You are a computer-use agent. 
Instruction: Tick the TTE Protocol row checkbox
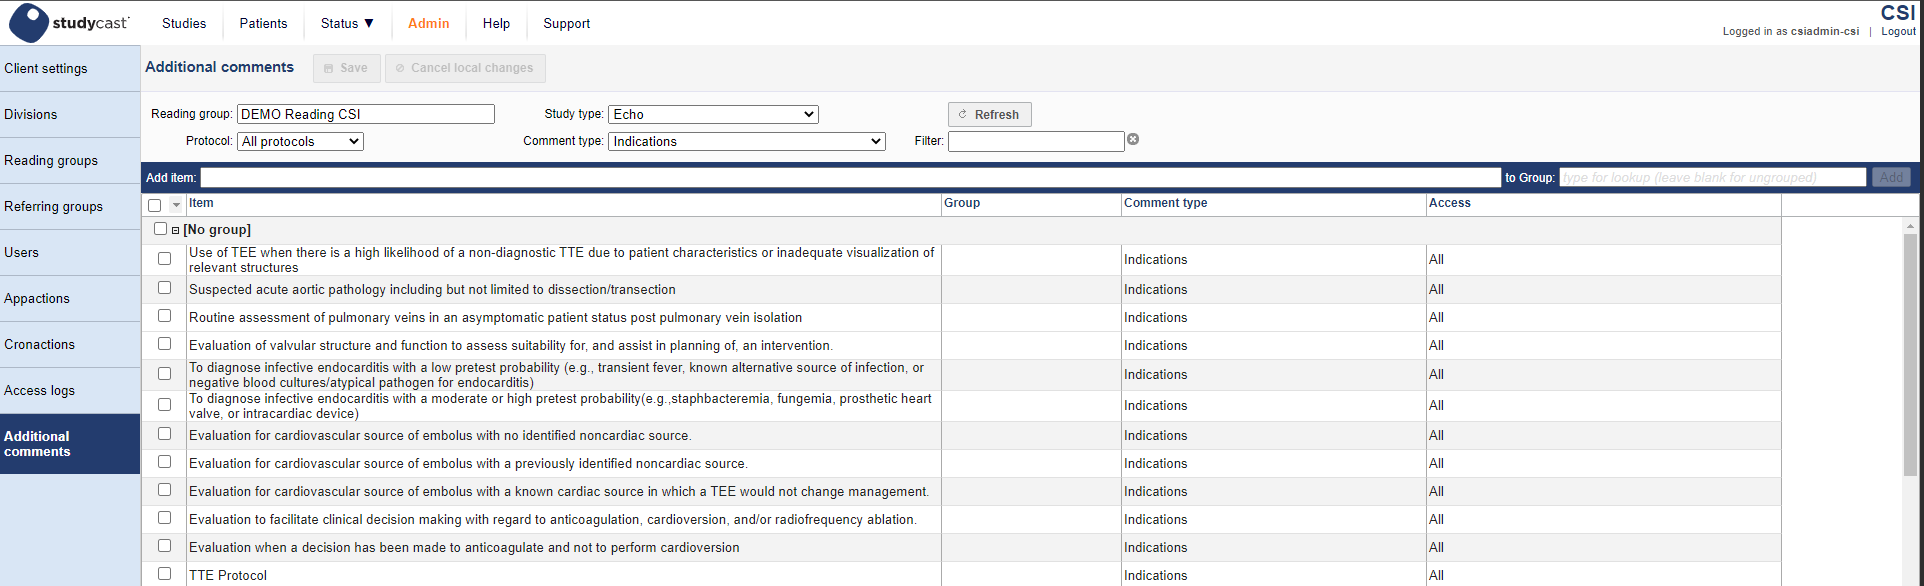[x=165, y=574]
